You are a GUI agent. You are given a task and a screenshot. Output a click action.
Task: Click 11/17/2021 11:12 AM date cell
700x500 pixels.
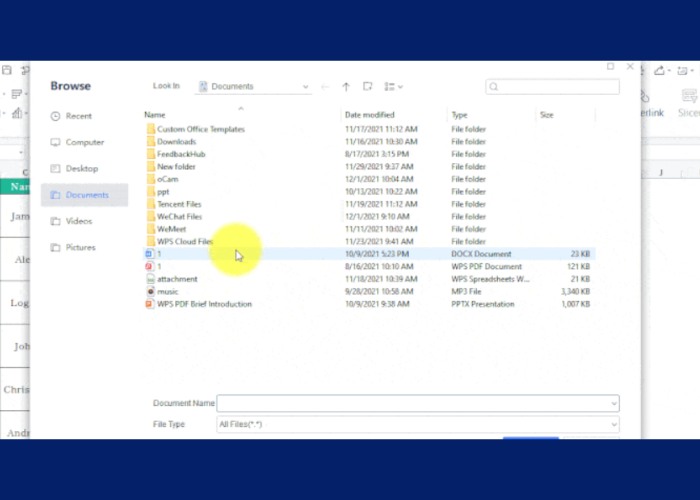click(x=381, y=129)
